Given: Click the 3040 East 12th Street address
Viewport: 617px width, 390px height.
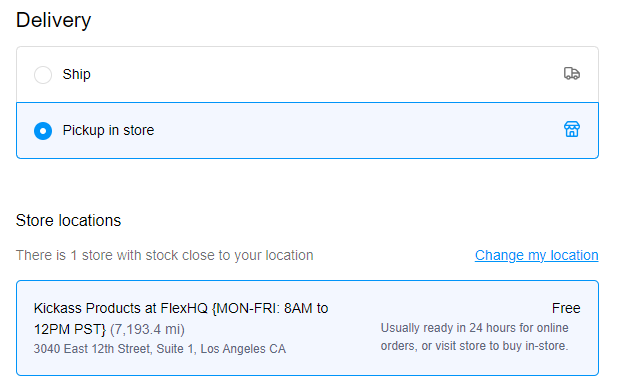Looking at the screenshot, I should pos(160,349).
